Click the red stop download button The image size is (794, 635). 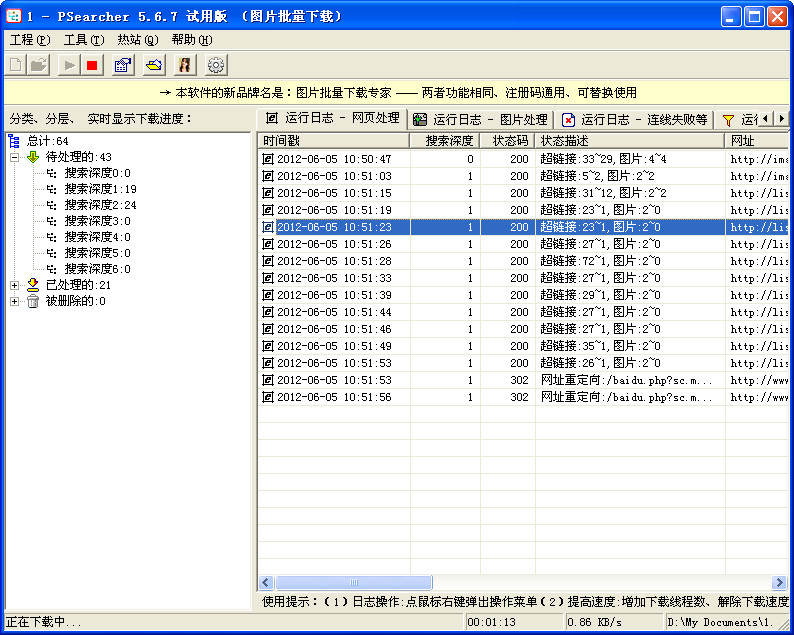[x=92, y=65]
